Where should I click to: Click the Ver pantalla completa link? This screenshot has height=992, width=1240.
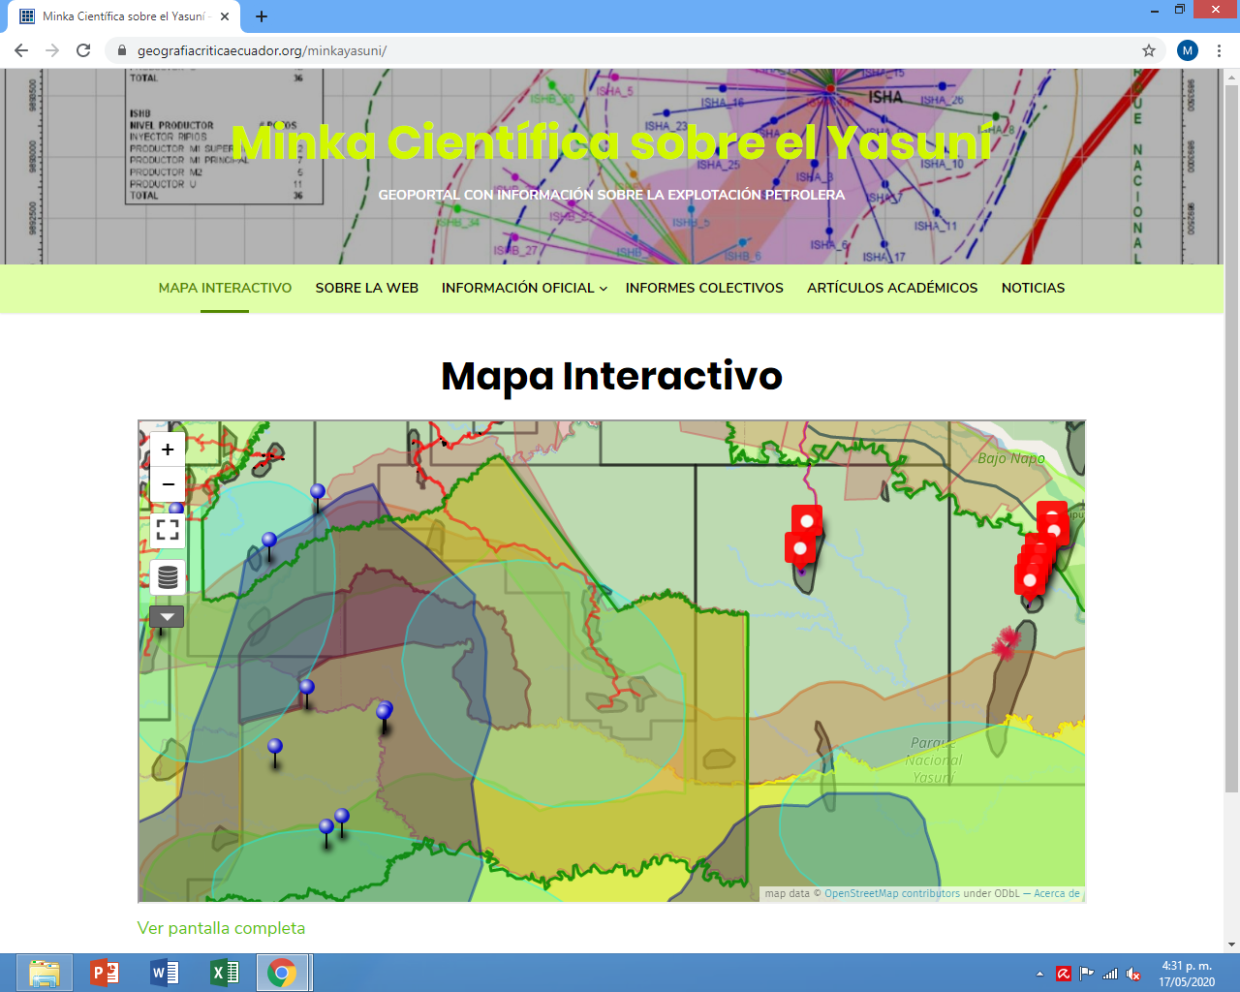pos(221,928)
